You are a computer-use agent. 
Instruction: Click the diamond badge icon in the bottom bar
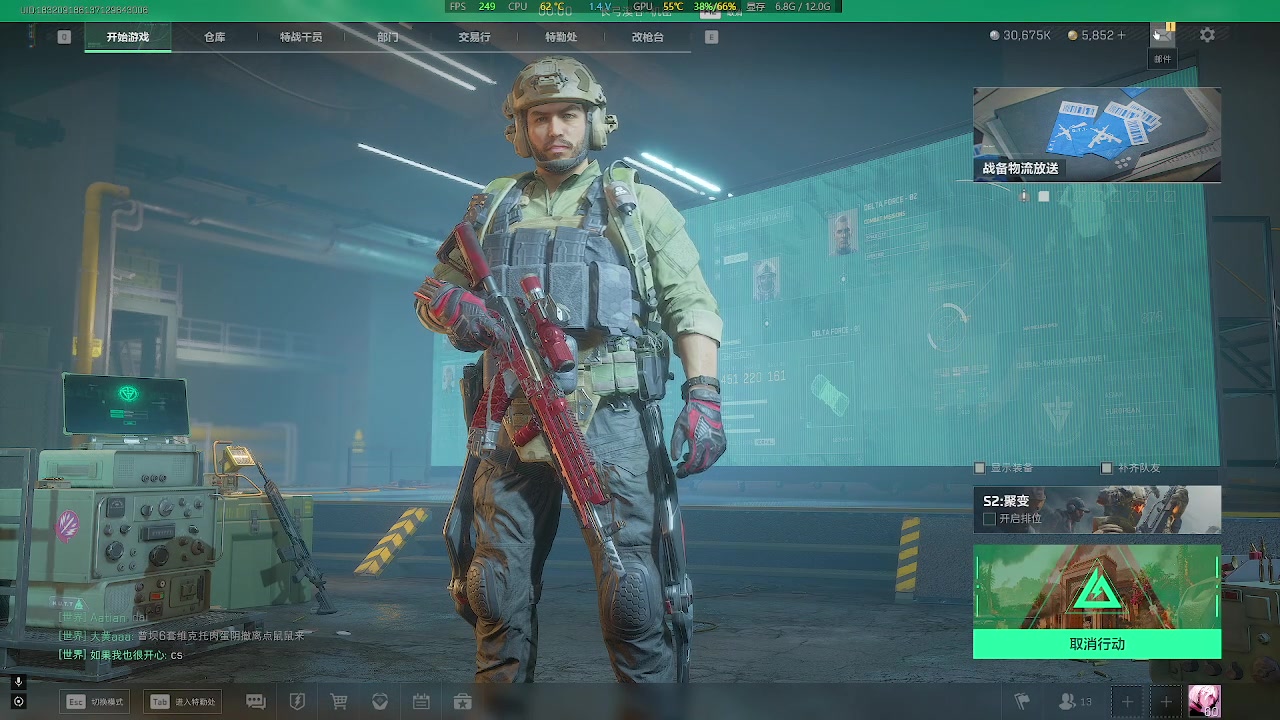click(x=380, y=702)
